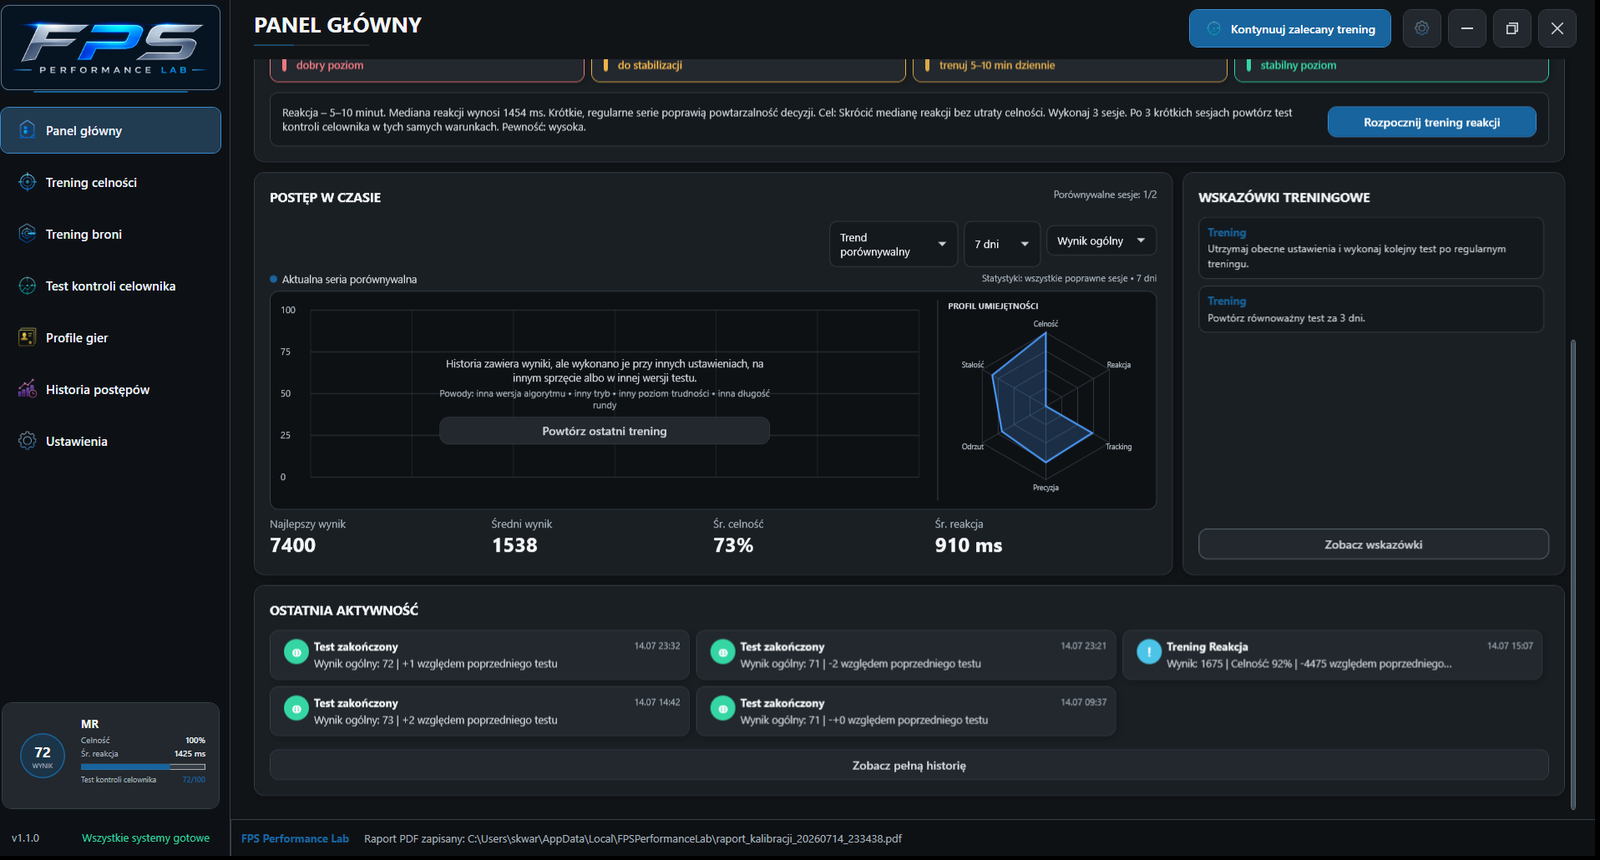Screen dimensions: 1600x860
Task: Go to Panel główny menu item
Action: pos(111,130)
